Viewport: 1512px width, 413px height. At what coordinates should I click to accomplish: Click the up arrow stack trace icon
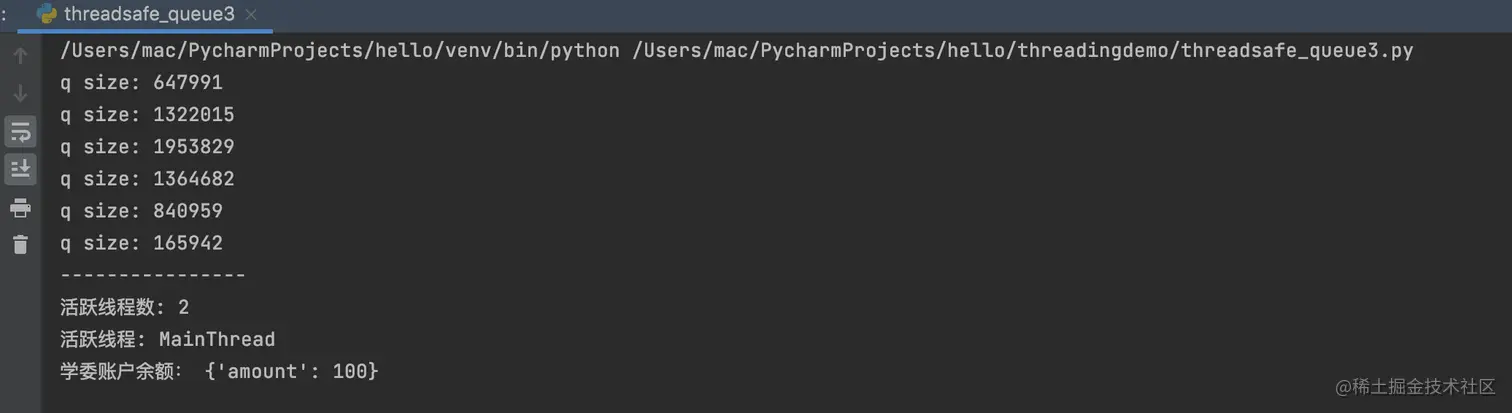coord(20,56)
